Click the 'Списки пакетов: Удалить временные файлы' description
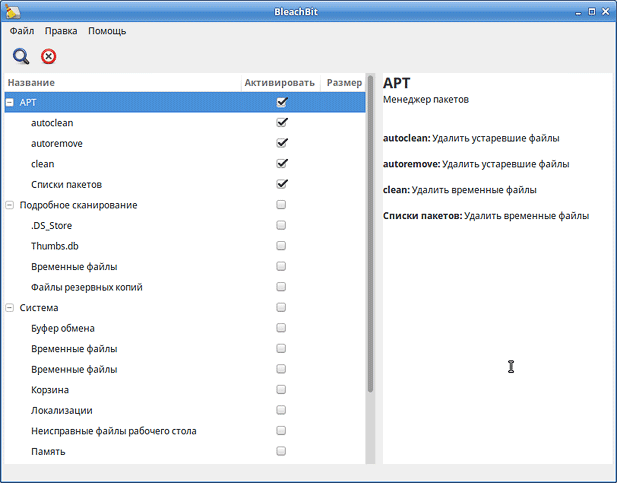The width and height of the screenshot is (617, 483). point(486,216)
